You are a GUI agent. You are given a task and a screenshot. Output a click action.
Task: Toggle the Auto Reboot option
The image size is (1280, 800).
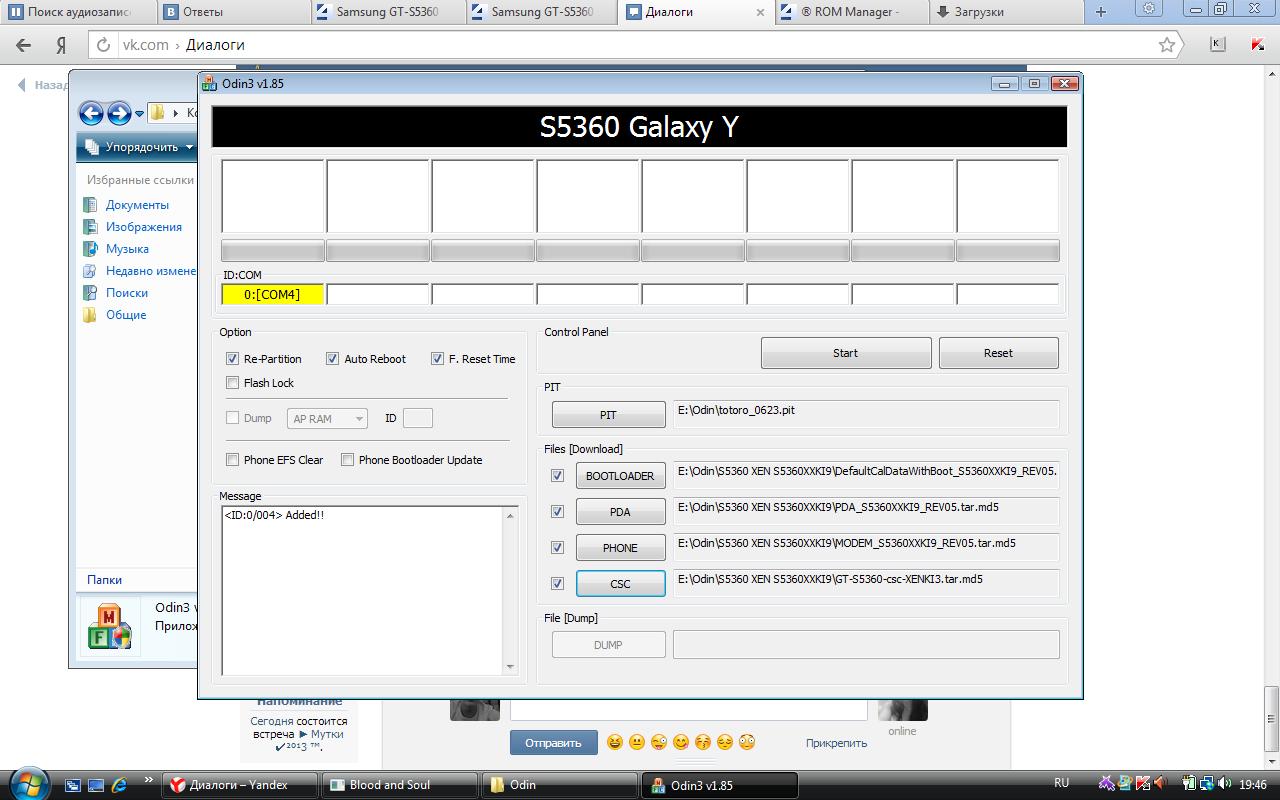(x=333, y=359)
